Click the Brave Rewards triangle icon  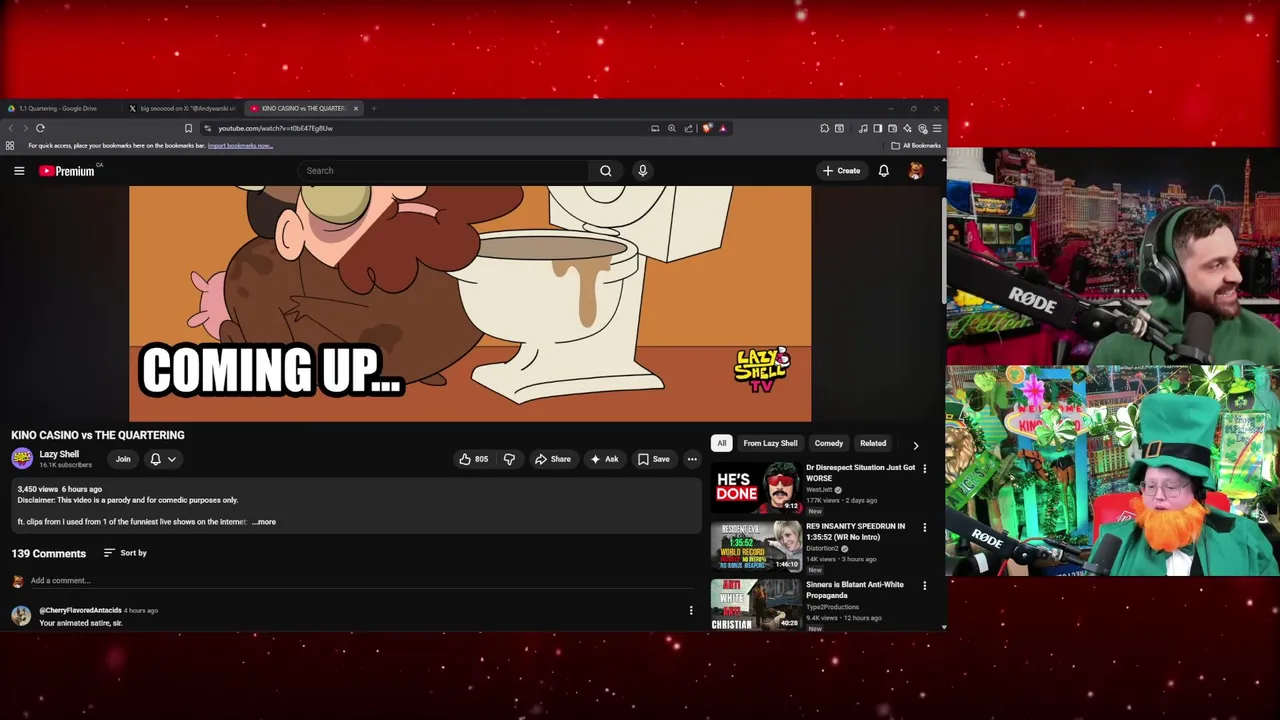coord(722,128)
